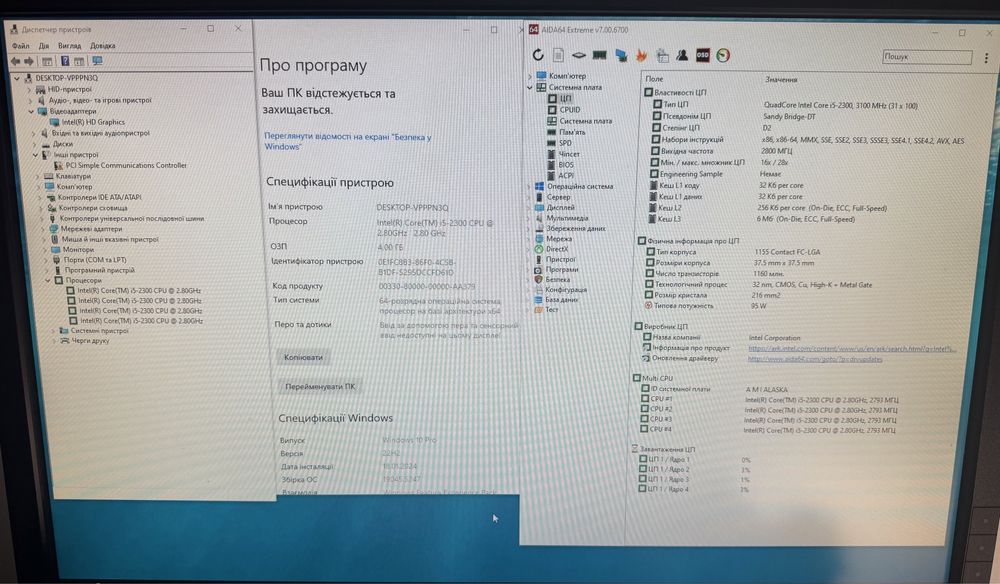Screen dimensions: 1000x584
Task: Click Поле column header in AIDA64
Action: click(654, 79)
